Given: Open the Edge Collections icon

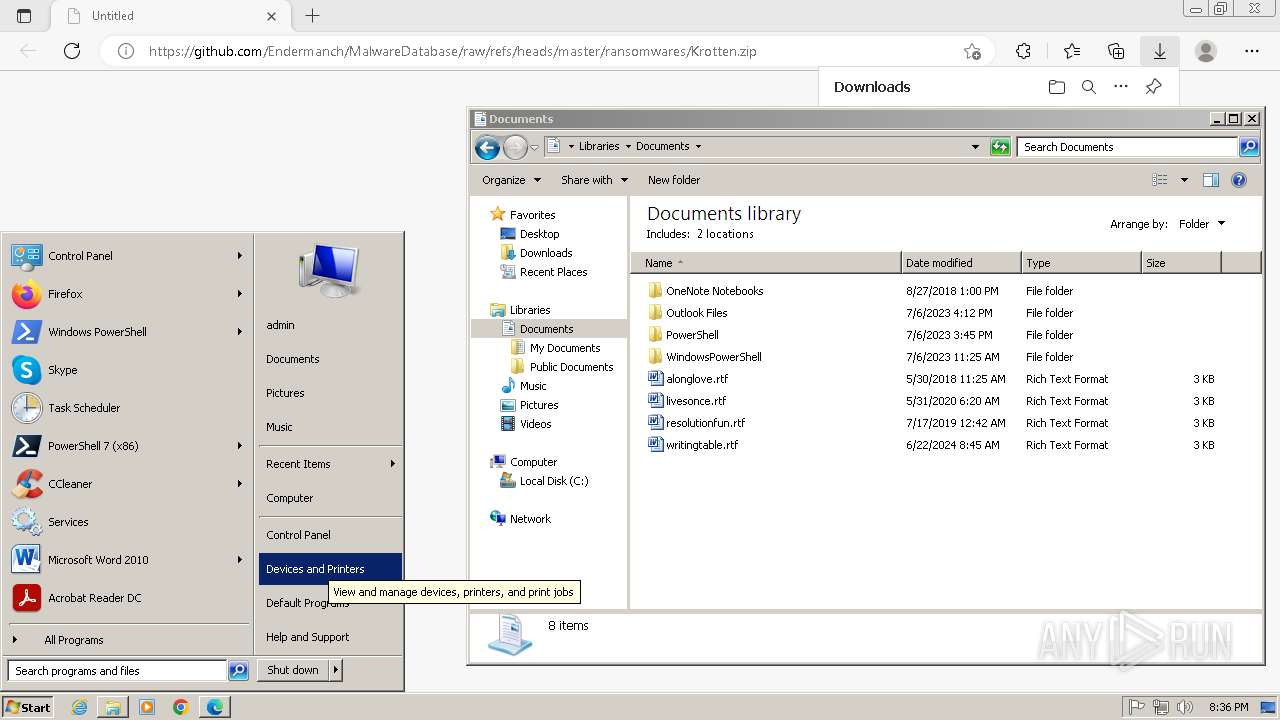Looking at the screenshot, I should coord(1116,51).
